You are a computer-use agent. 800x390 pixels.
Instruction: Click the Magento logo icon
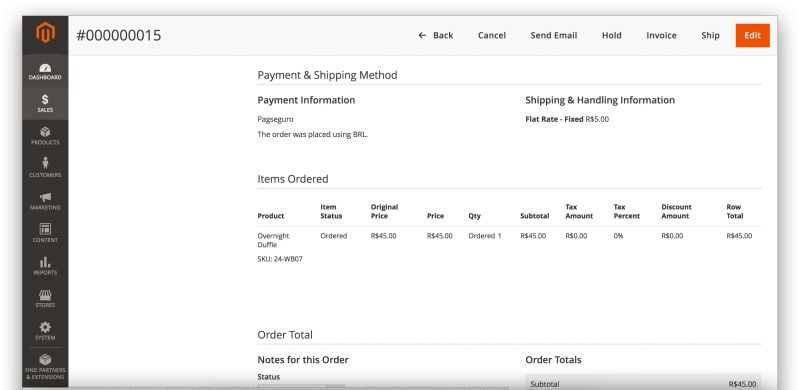(x=45, y=33)
